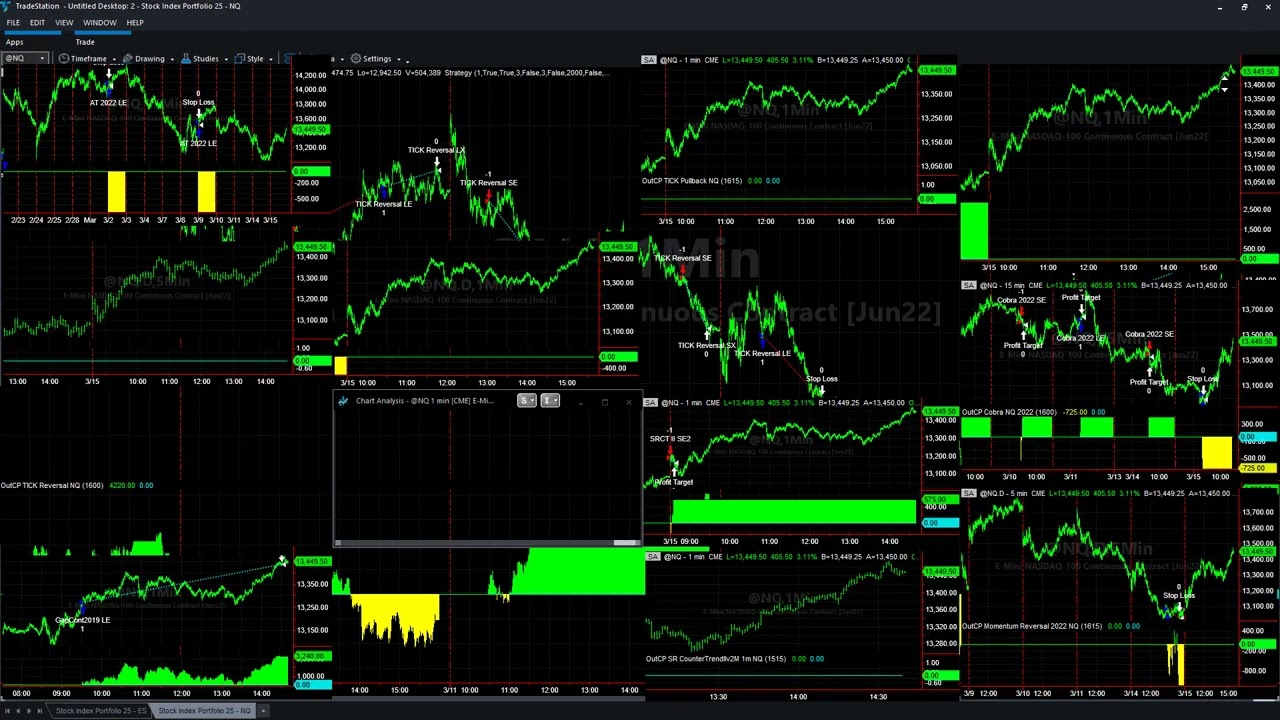
Task: Expand the Studies dropdown arrow
Action: click(x=226, y=59)
